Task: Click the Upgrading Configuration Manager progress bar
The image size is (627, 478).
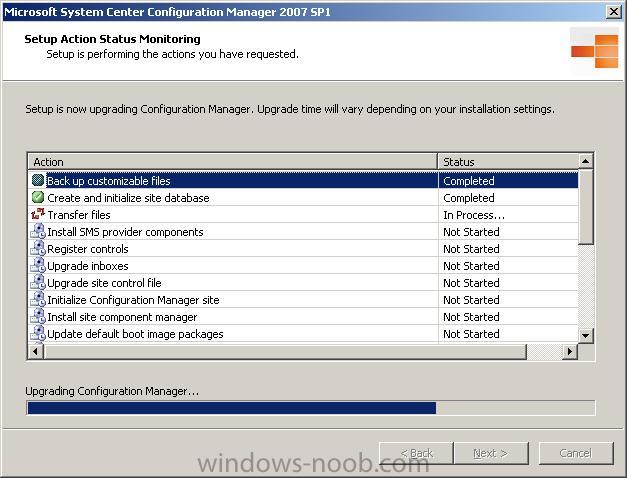Action: click(311, 408)
